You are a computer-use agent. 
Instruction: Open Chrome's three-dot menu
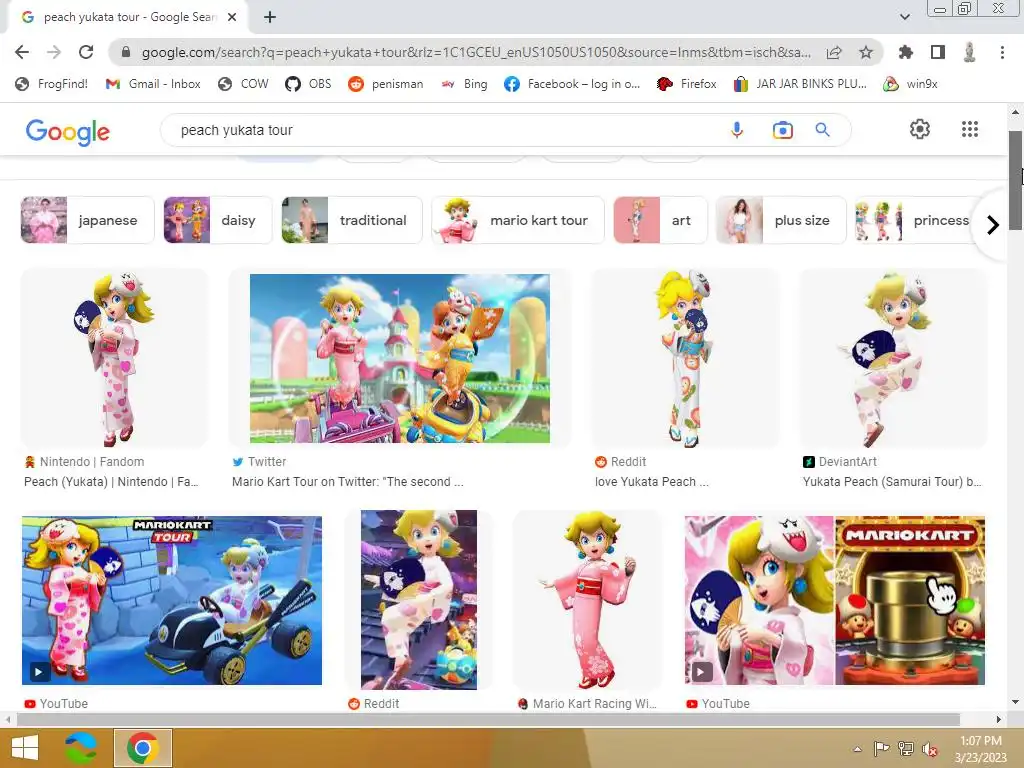tap(1002, 52)
